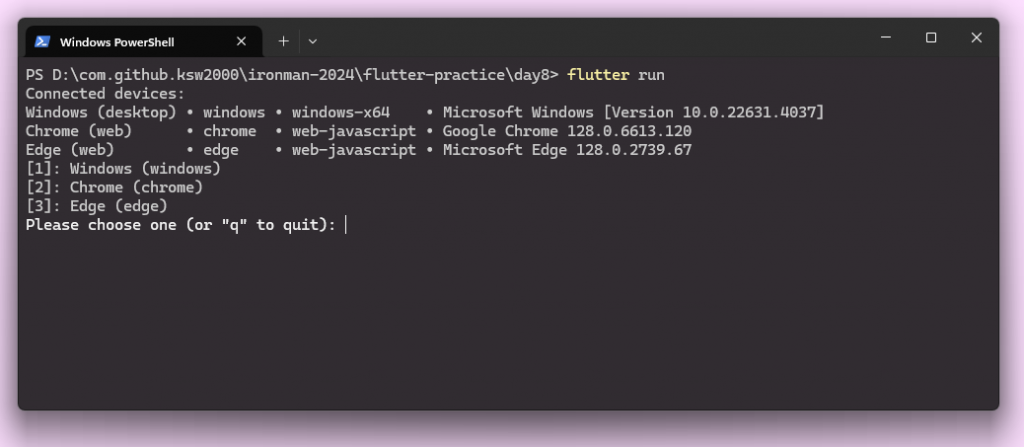Screen dimensions: 1024x447
Task: Click the "Connected devices:" text line
Action: (x=105, y=93)
